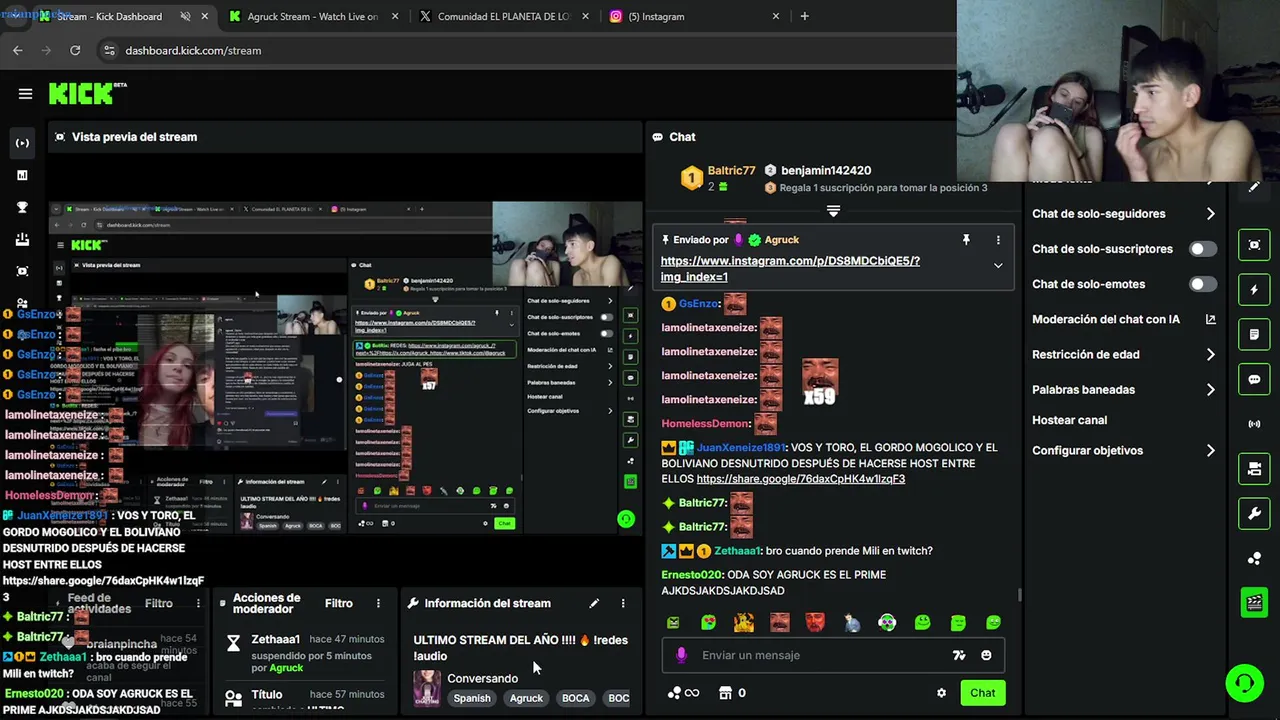Enable Chat de solo-emotes
This screenshot has width=1280, height=720.
[1202, 284]
